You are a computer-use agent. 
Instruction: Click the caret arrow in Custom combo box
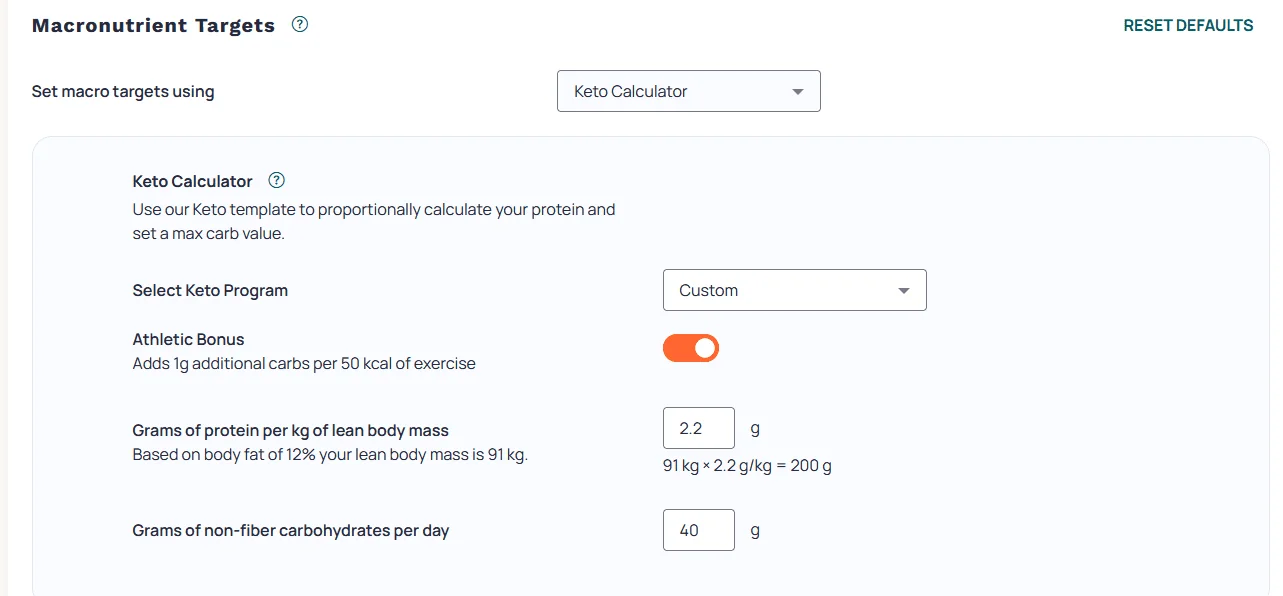tap(904, 291)
